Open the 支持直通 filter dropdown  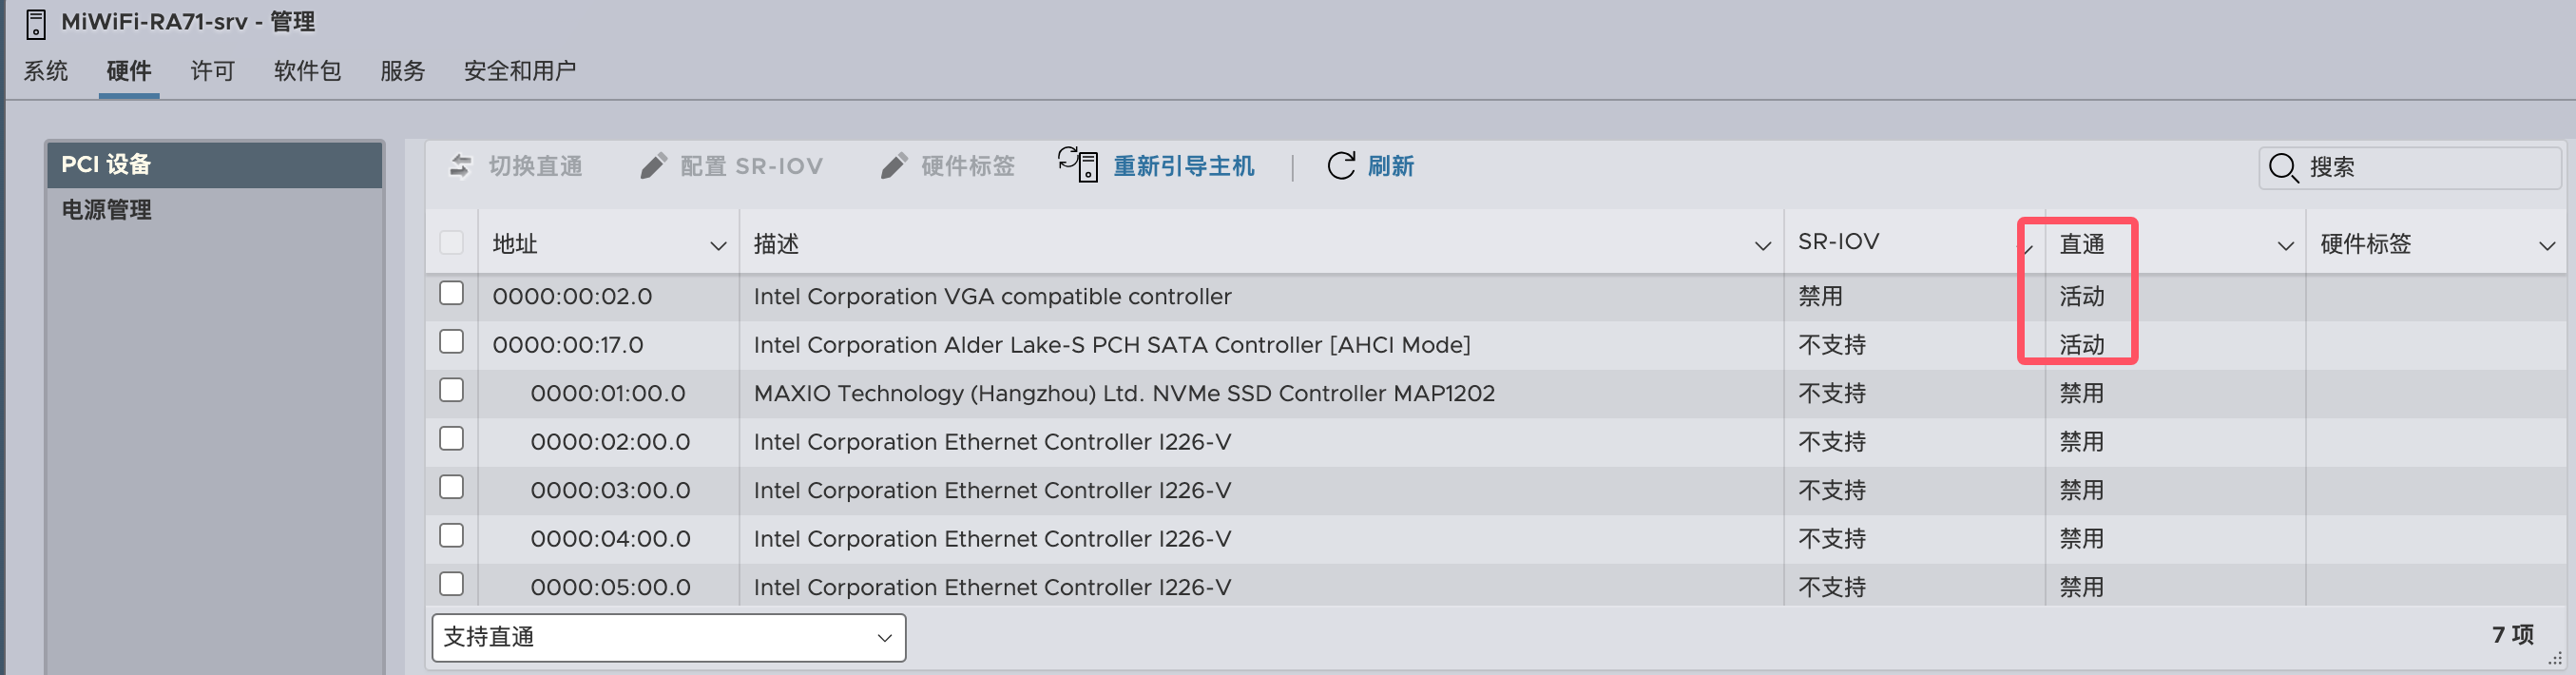[668, 637]
